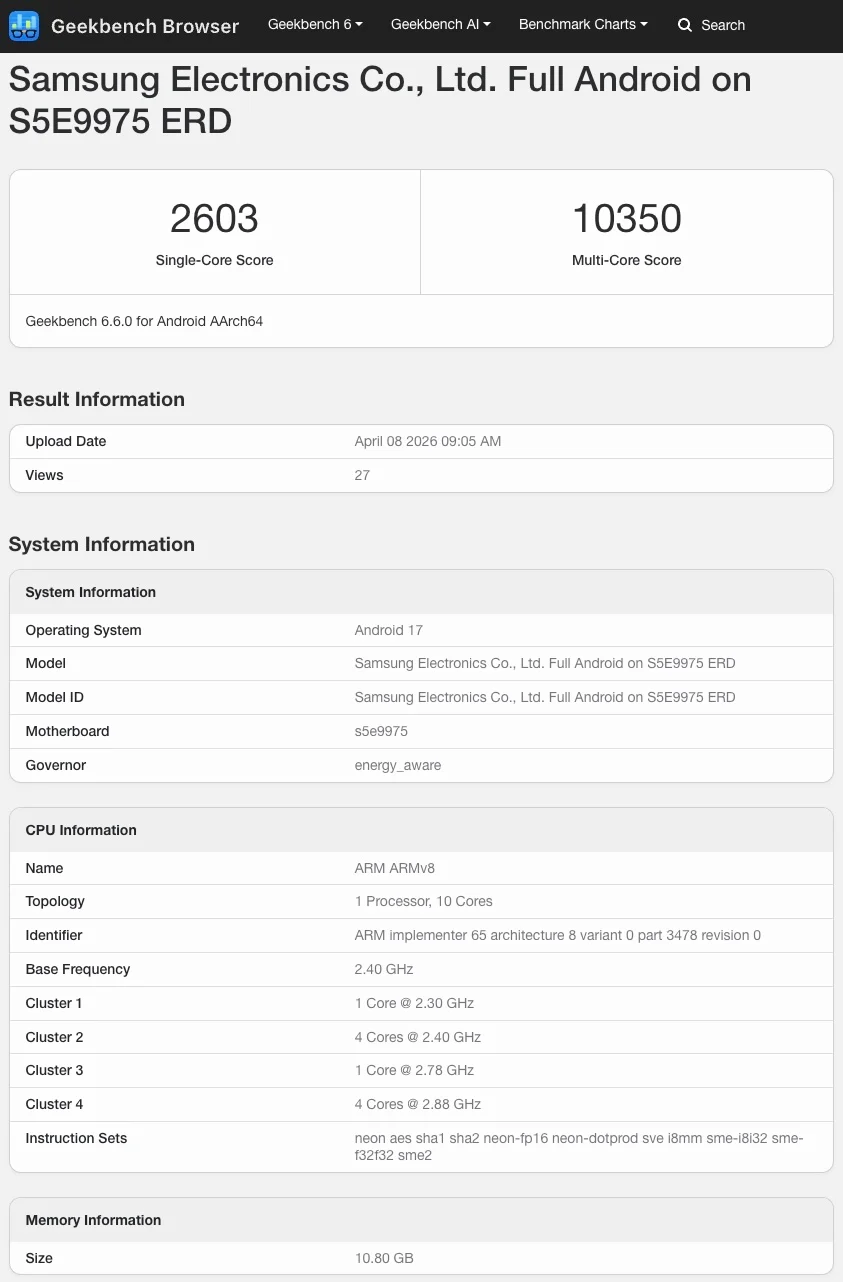Screen dimensions: 843x1282
Task: Select the Single-Core Score panel
Action: point(214,231)
